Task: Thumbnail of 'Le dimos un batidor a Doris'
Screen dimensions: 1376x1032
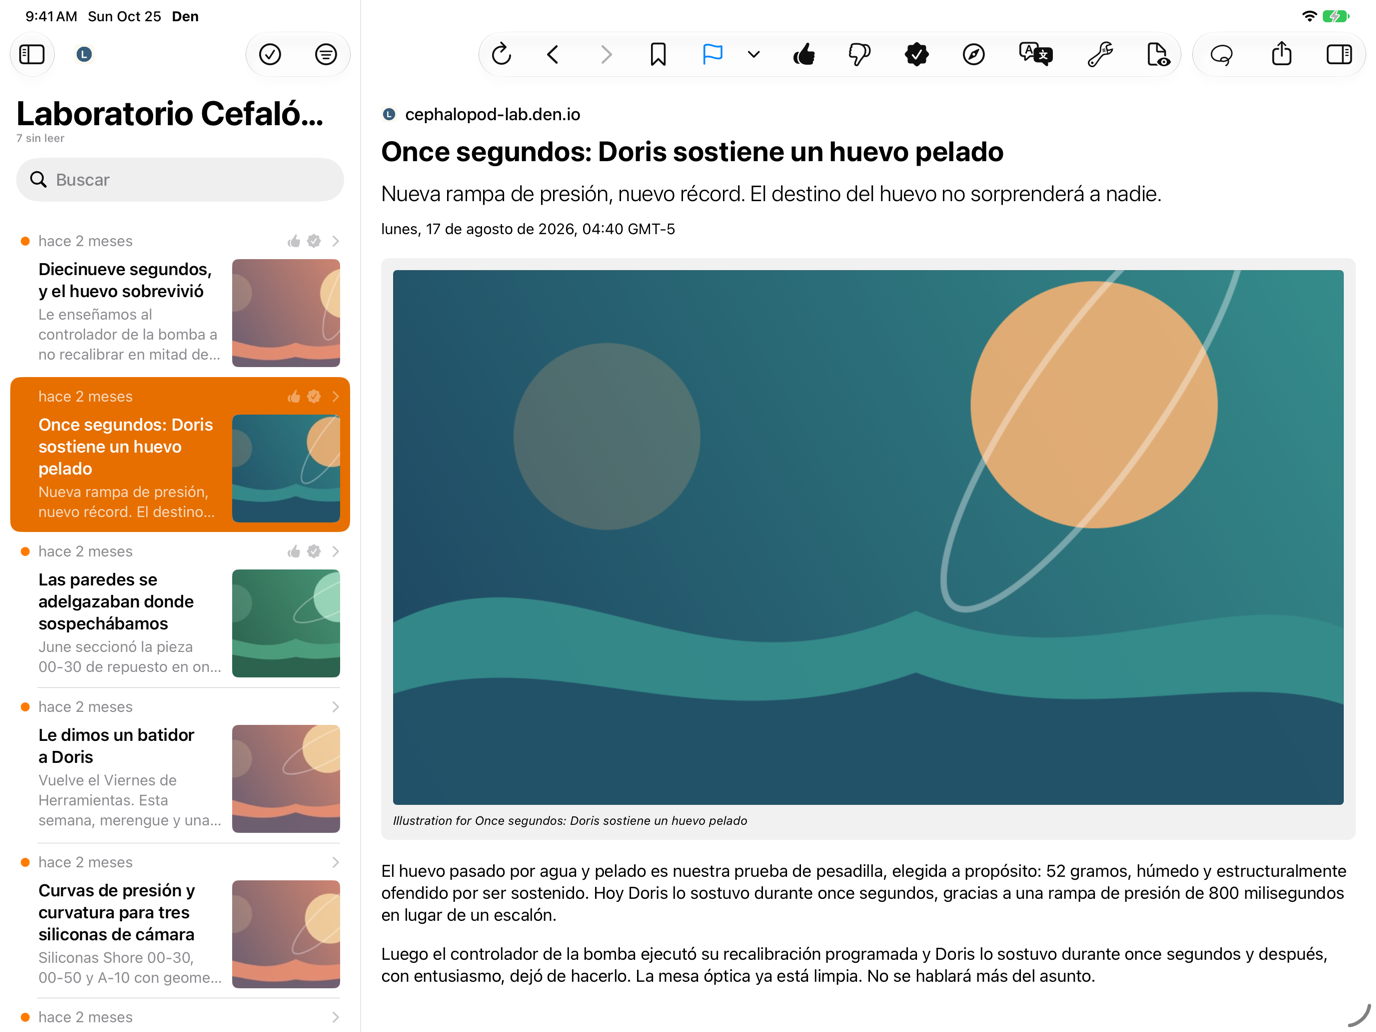Action: [286, 779]
